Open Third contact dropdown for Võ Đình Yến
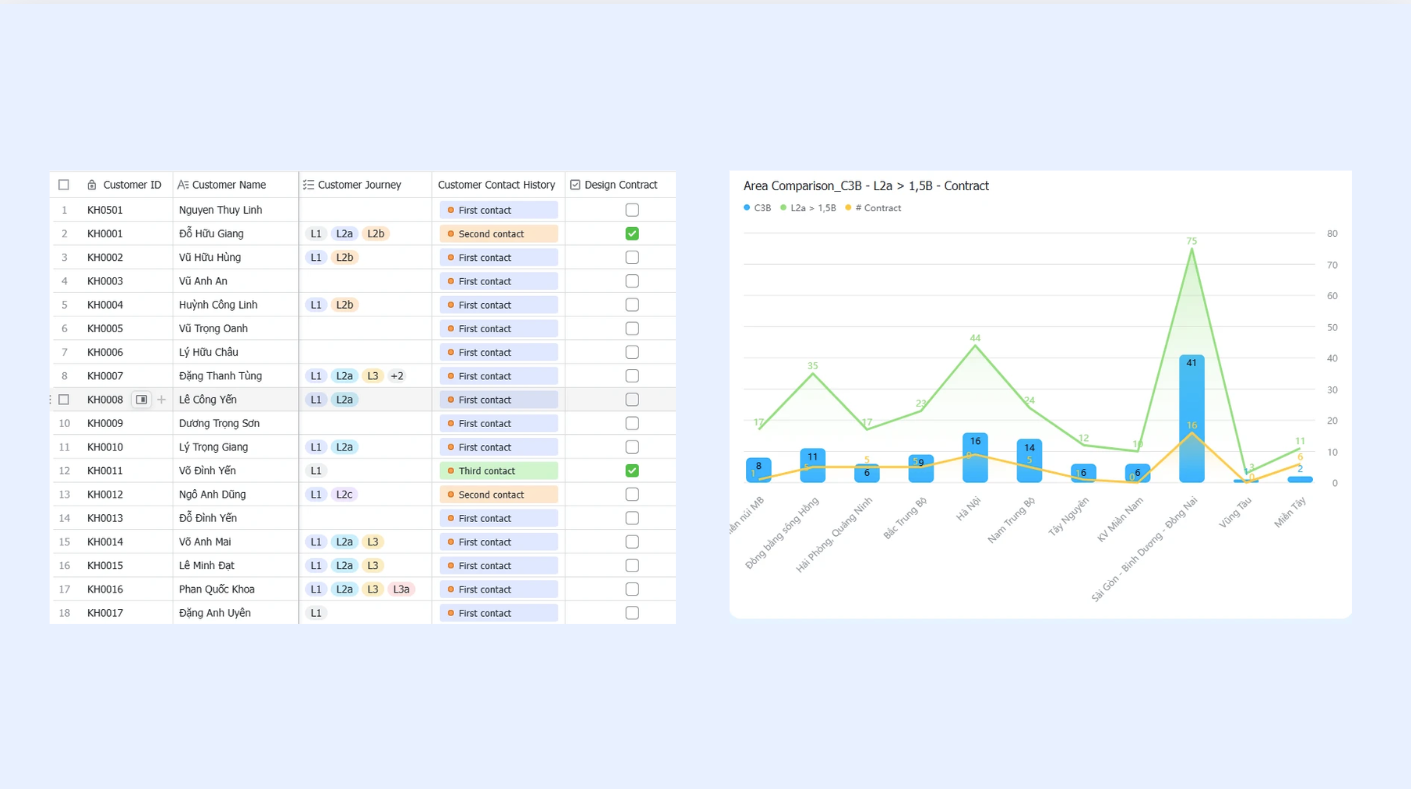1411x789 pixels. (499, 471)
